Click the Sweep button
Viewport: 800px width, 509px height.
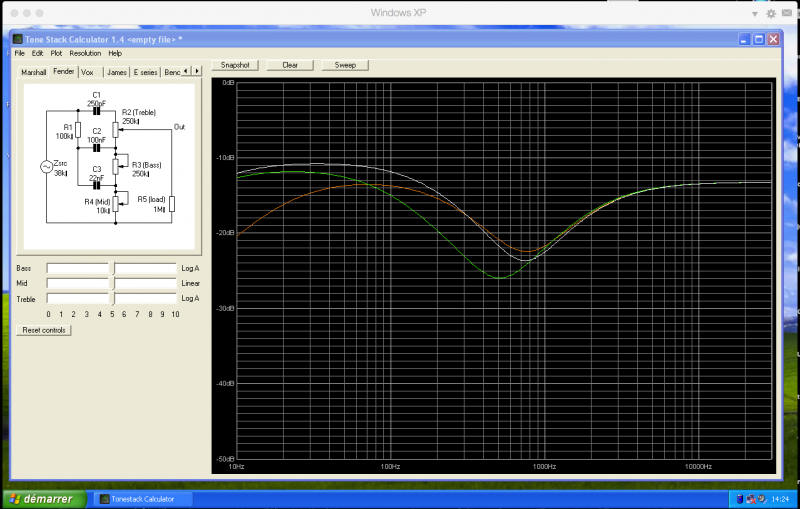point(345,65)
